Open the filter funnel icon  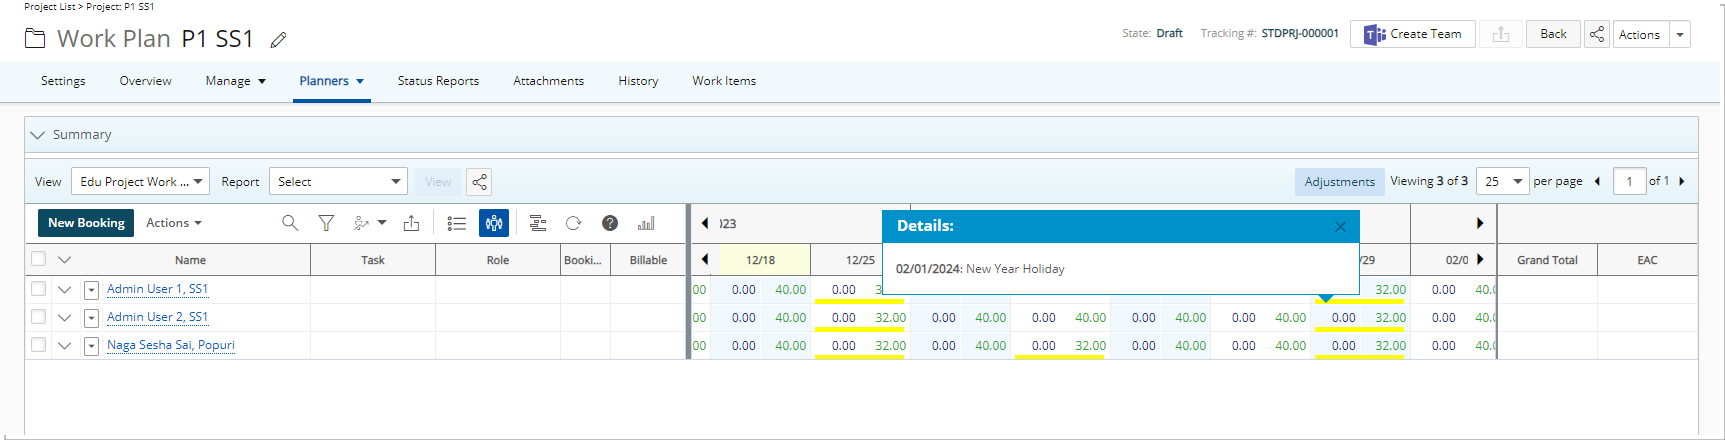tap(326, 223)
